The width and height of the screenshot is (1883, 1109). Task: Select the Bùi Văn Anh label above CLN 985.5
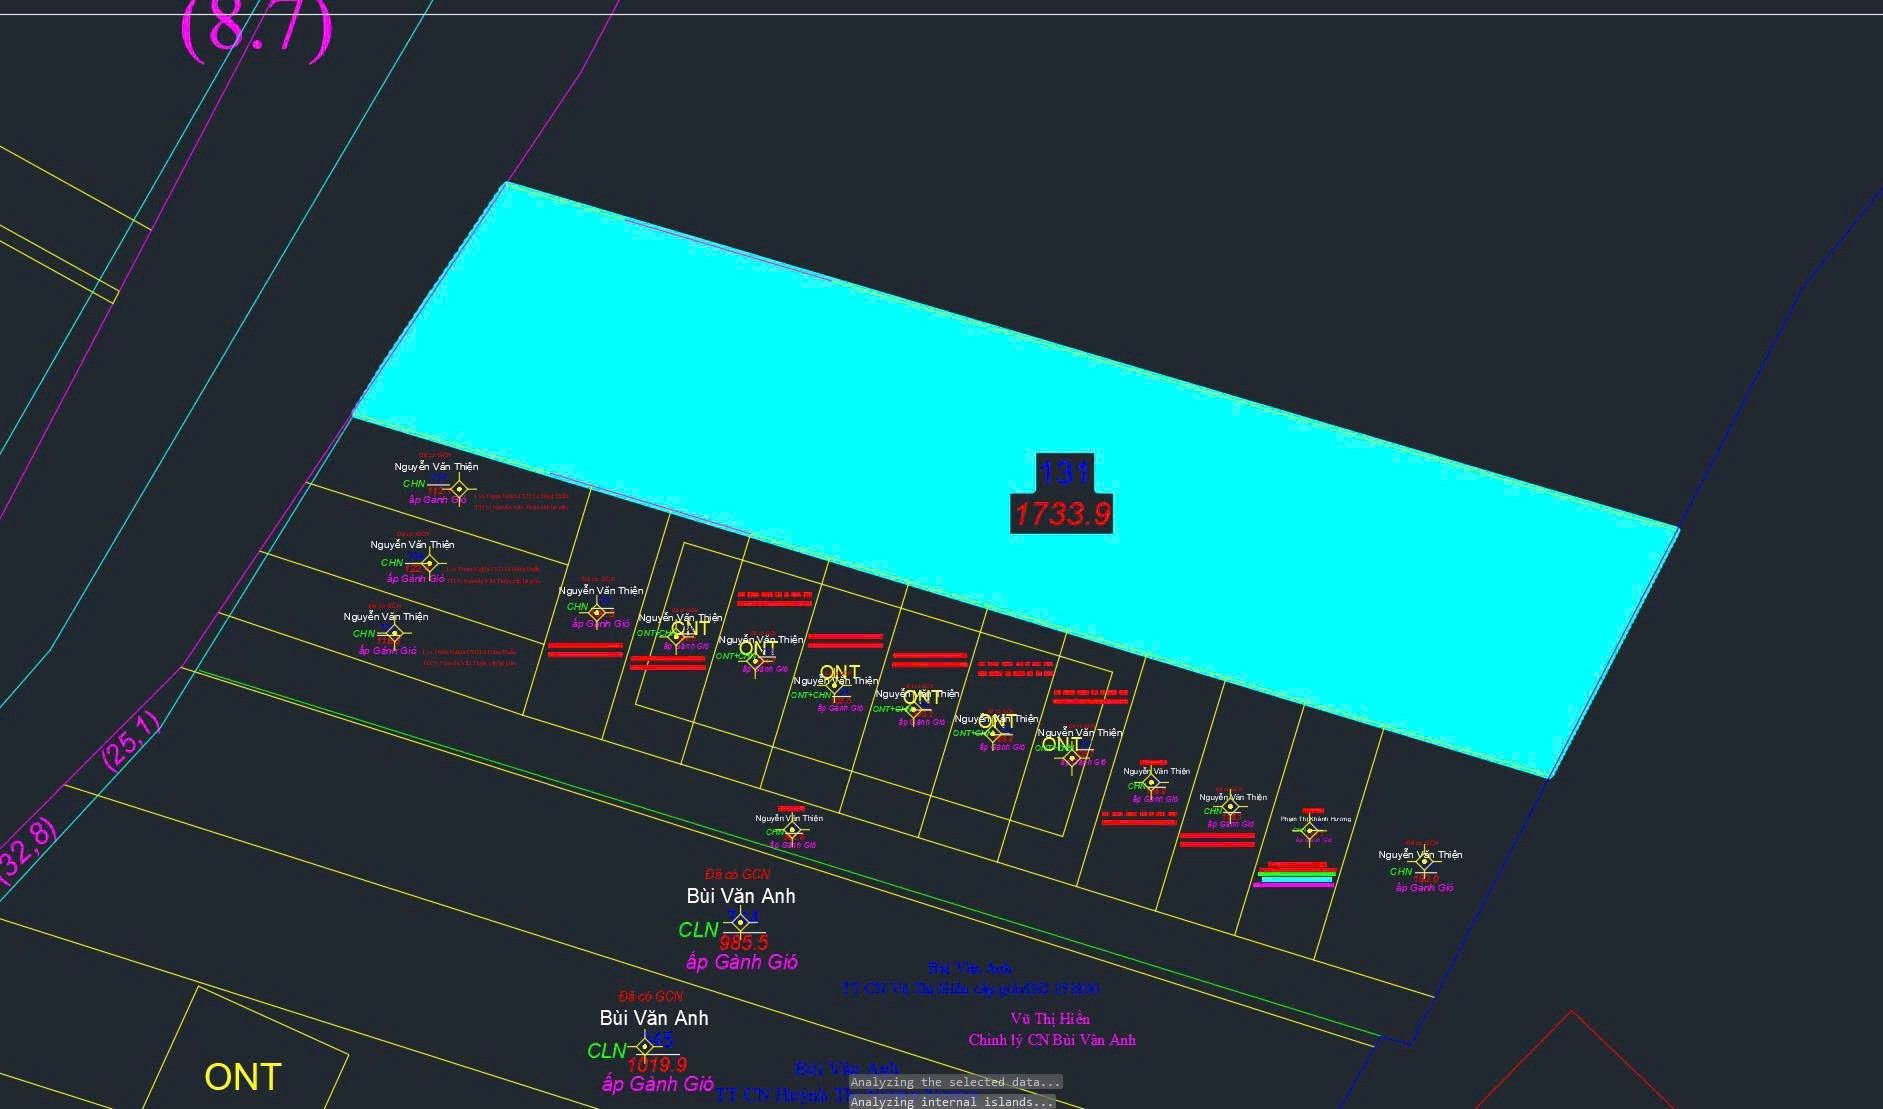pyautogui.click(x=741, y=896)
